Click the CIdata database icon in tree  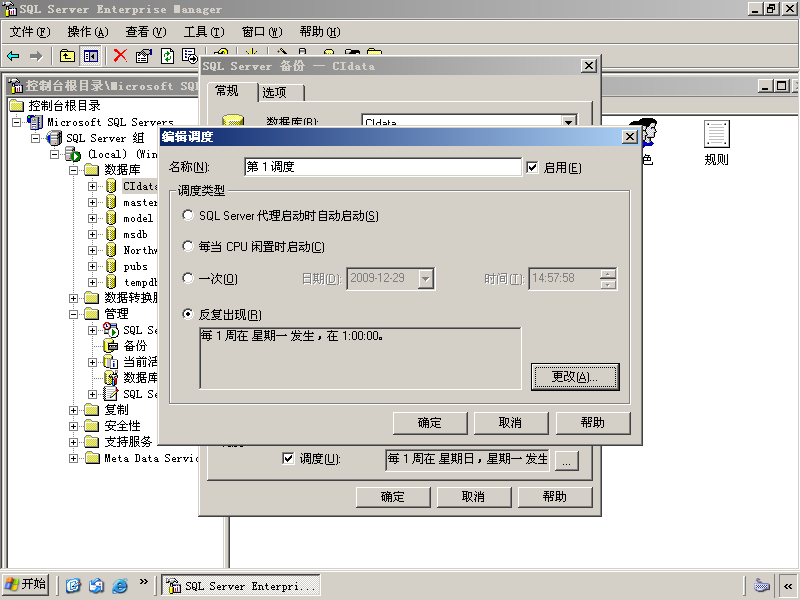[x=111, y=186]
